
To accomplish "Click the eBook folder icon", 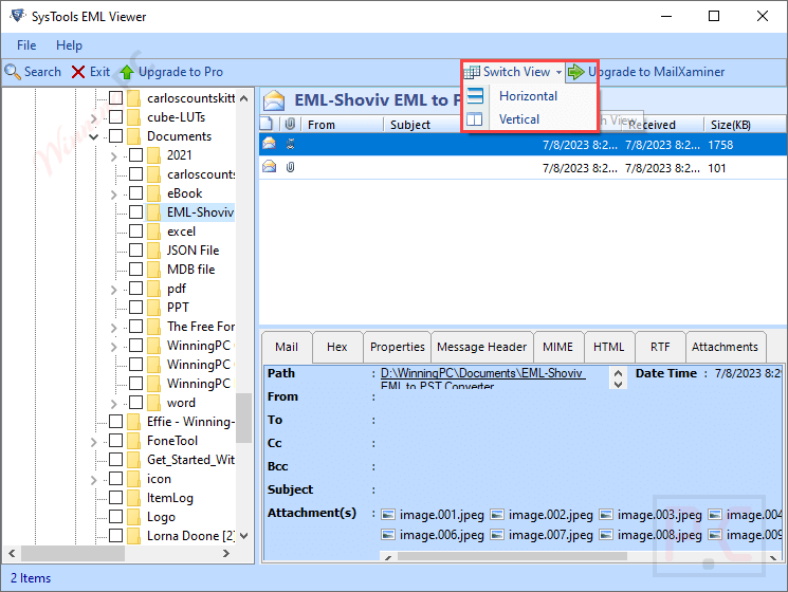I will click(x=154, y=193).
